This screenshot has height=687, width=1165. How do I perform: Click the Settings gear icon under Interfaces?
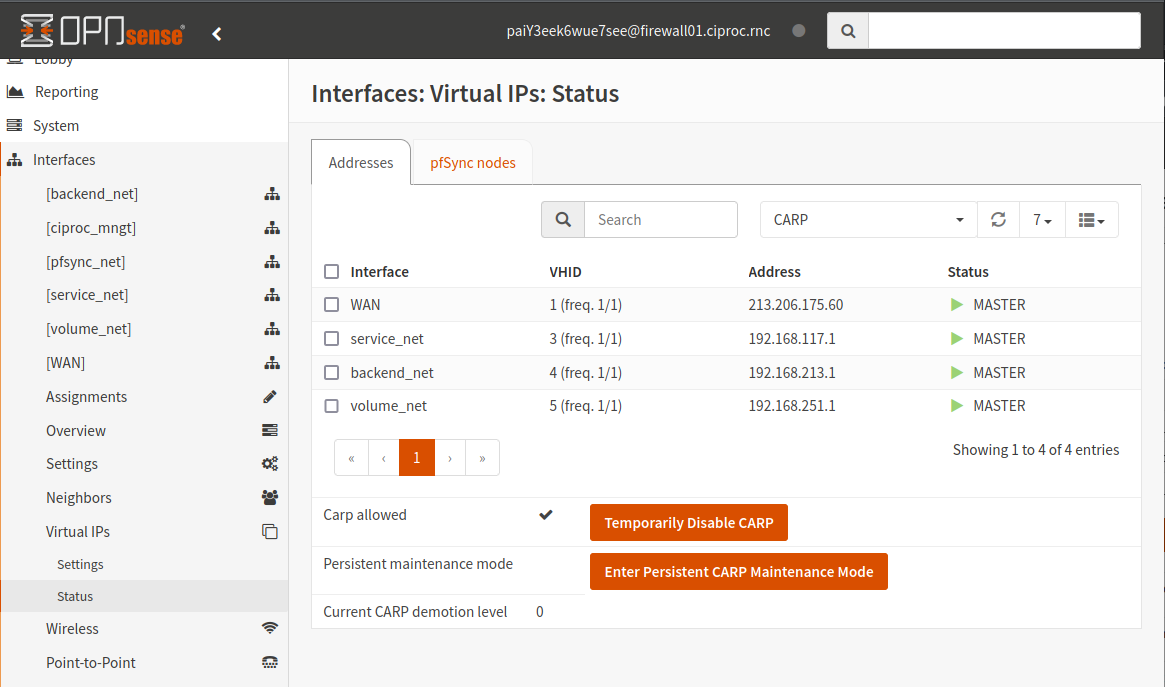pos(270,463)
